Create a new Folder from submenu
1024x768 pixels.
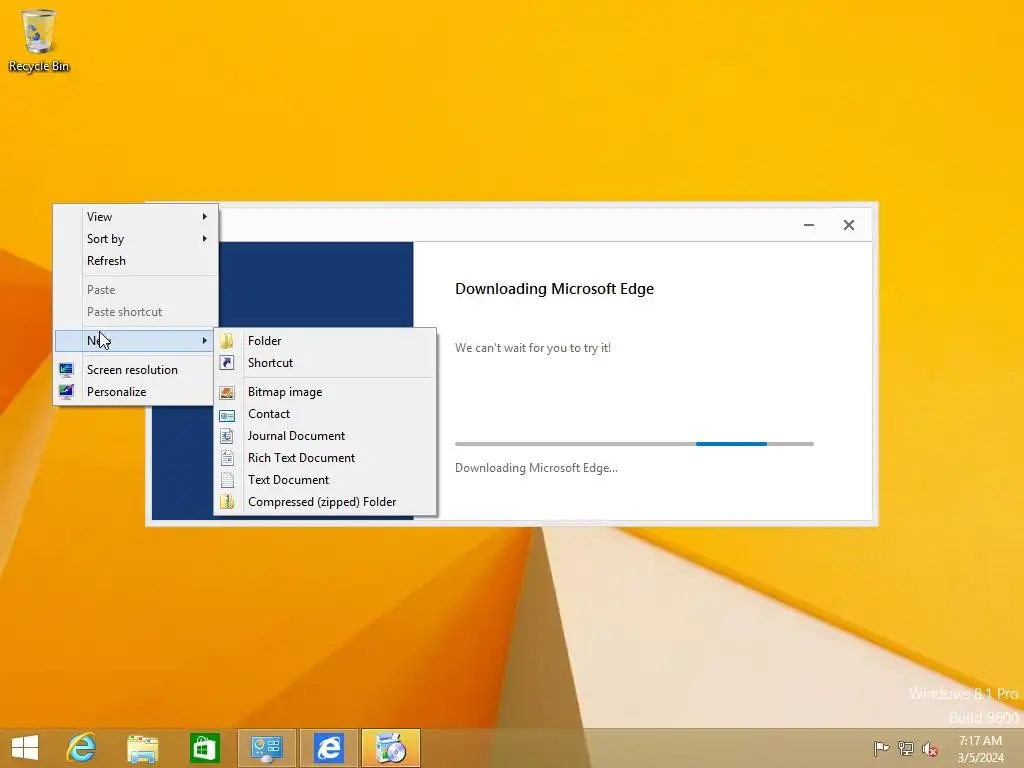pos(325,340)
